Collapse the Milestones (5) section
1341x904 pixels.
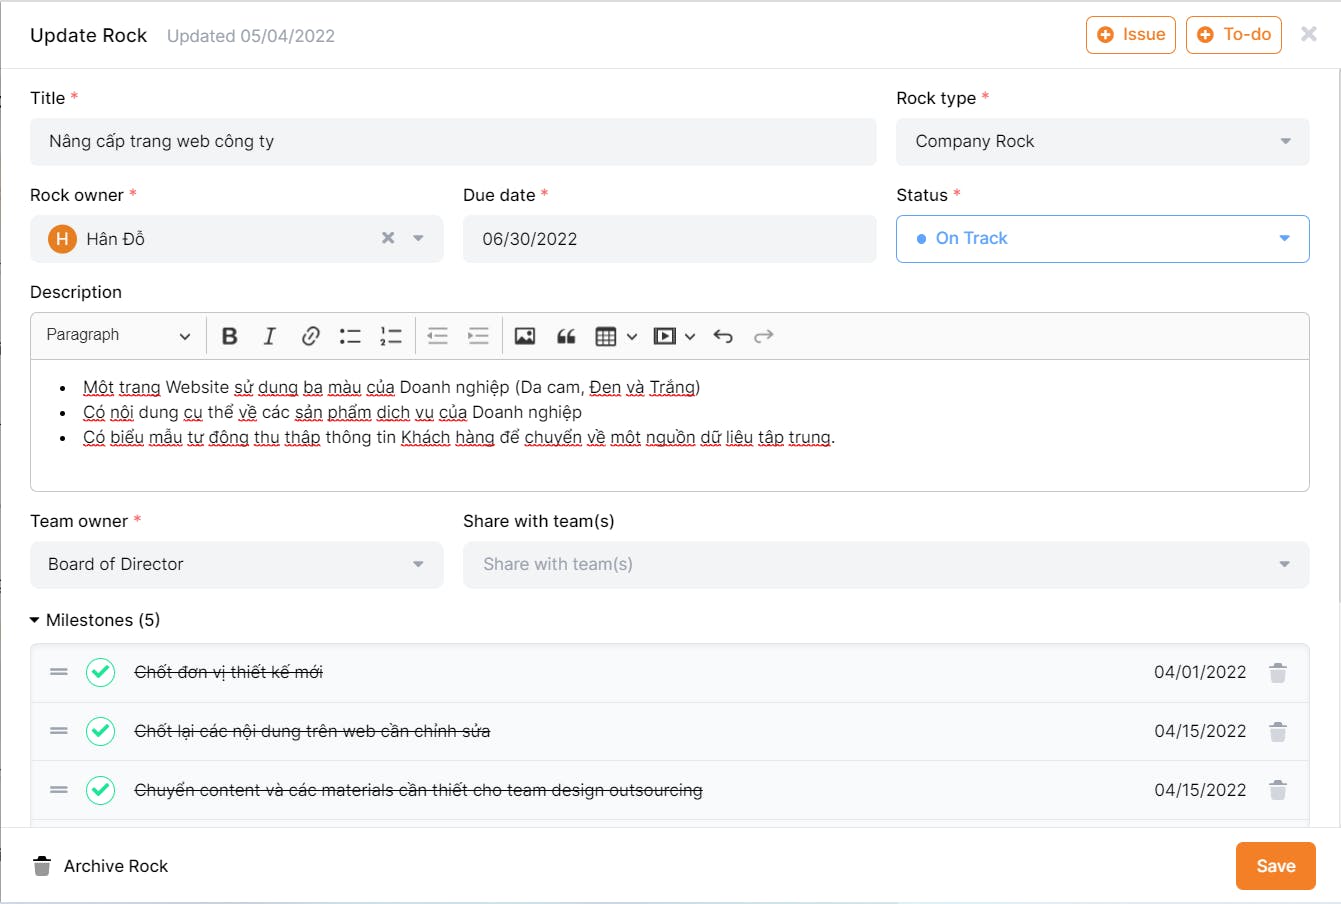pyautogui.click(x=95, y=620)
